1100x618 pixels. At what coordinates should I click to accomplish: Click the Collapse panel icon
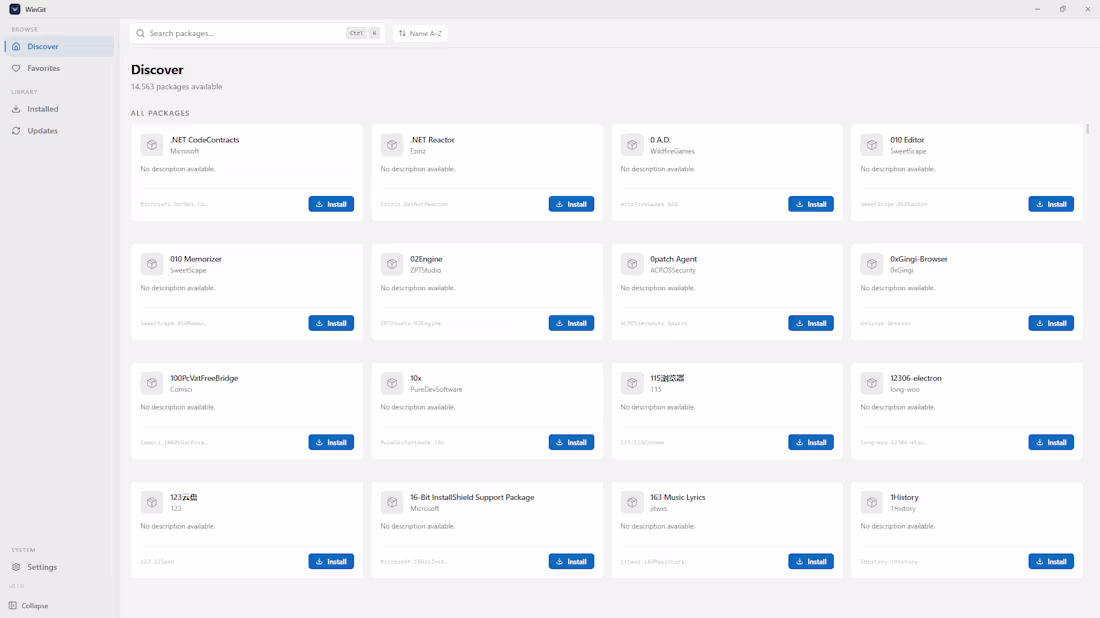point(13,605)
